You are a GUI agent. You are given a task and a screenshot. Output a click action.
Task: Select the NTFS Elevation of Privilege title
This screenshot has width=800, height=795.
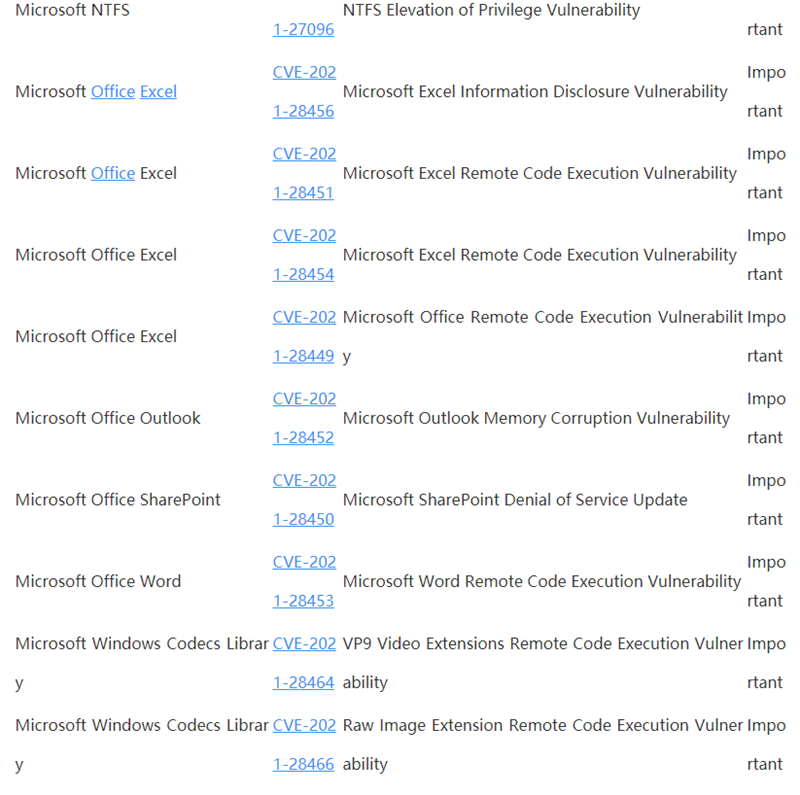(x=491, y=10)
